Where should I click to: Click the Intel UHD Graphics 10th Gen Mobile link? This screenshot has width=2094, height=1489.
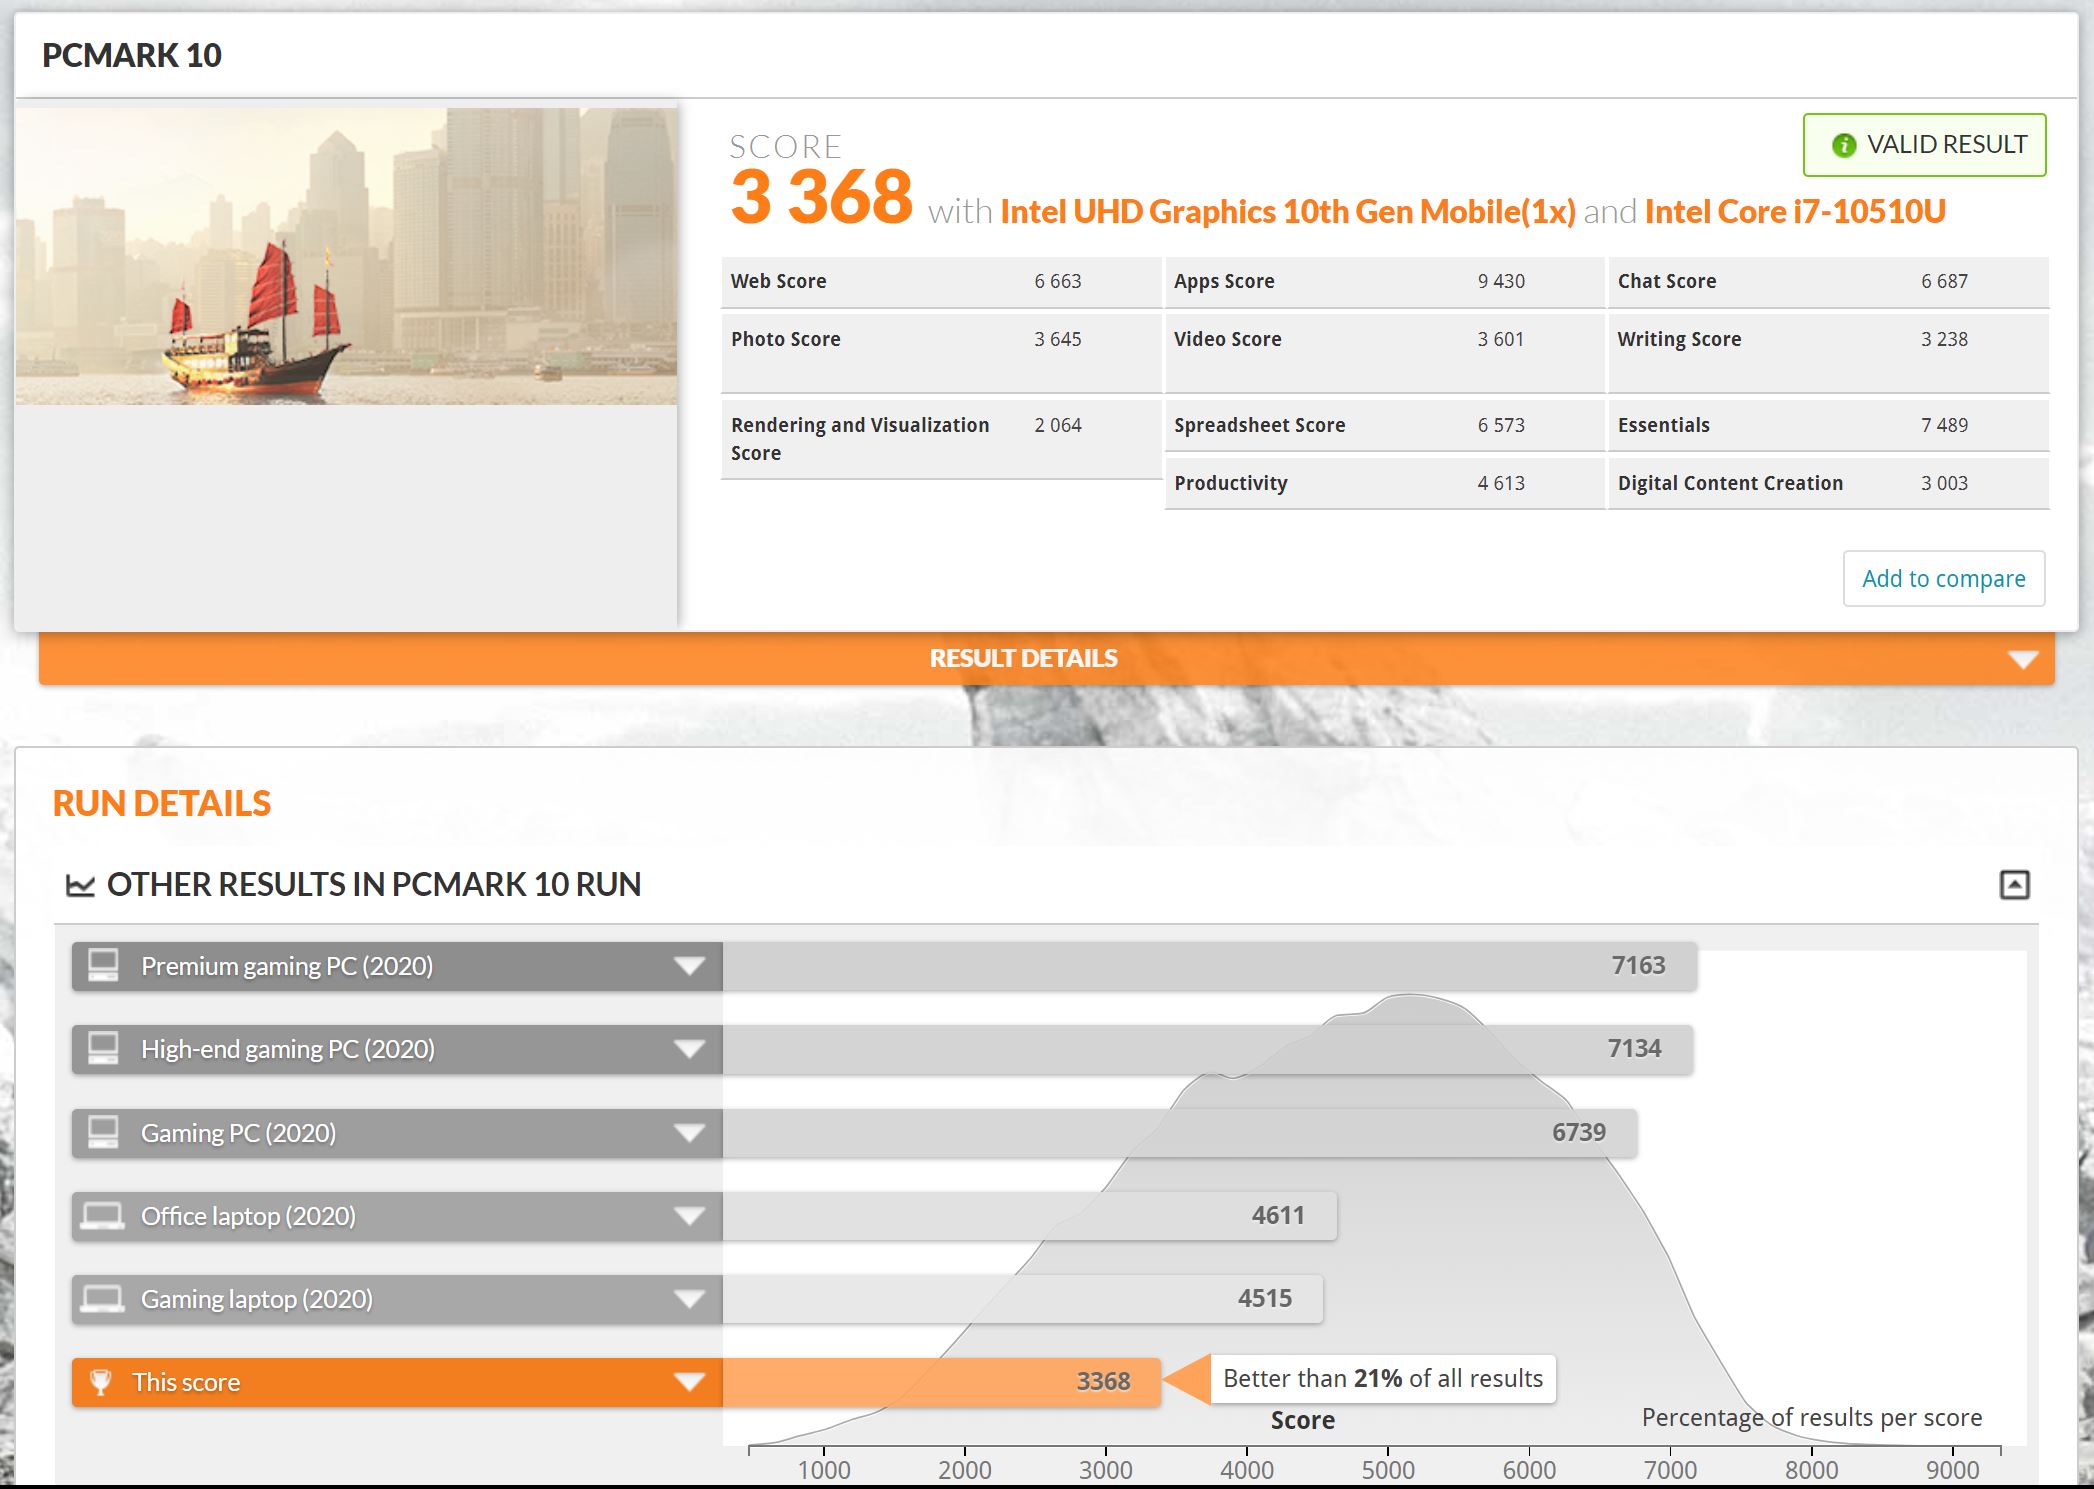(x=1287, y=211)
